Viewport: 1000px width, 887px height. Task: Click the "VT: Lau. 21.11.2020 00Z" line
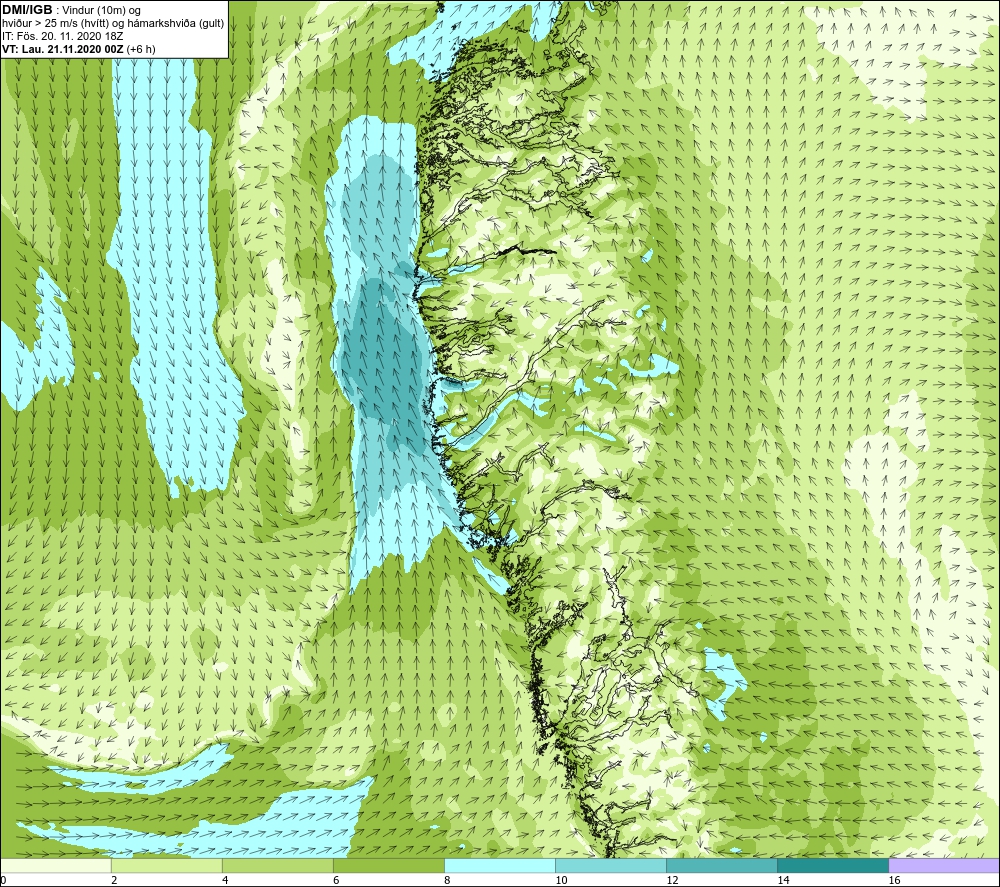63,49
